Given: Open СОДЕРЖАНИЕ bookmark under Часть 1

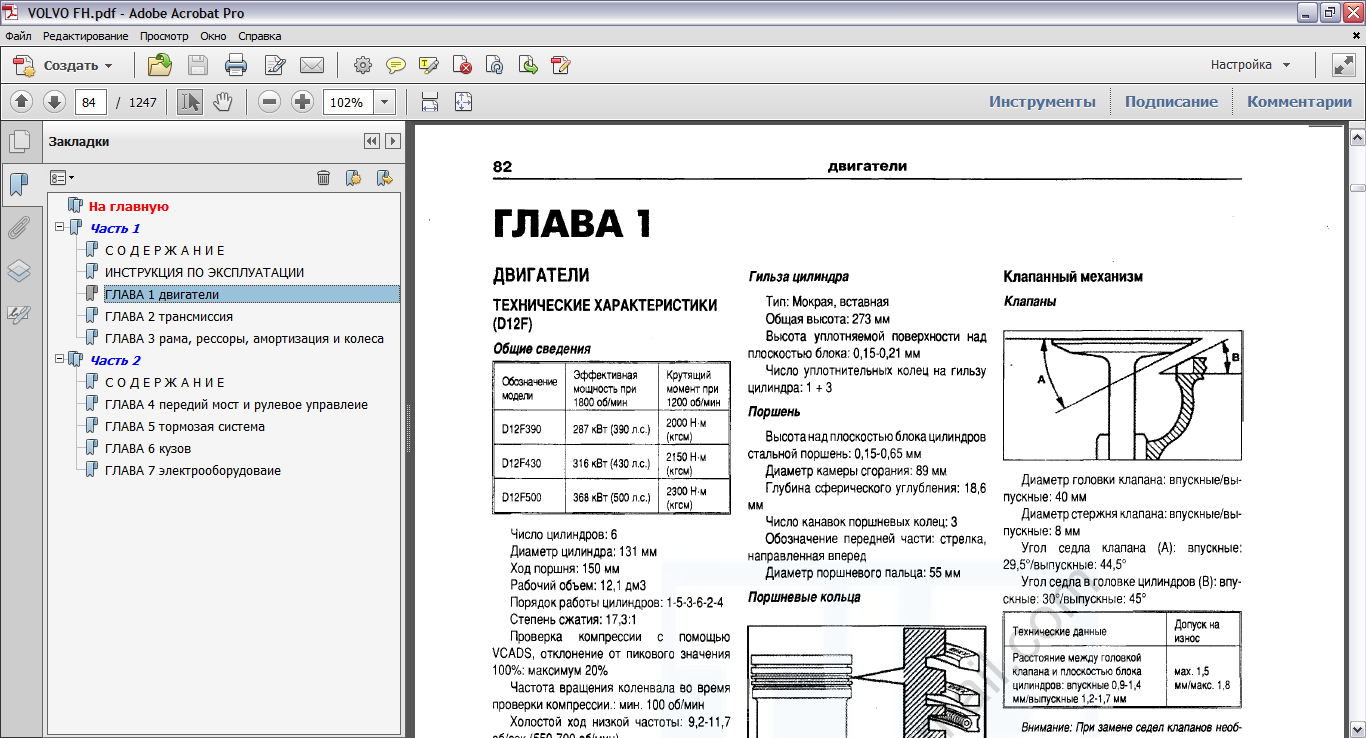Looking at the screenshot, I should 165,250.
